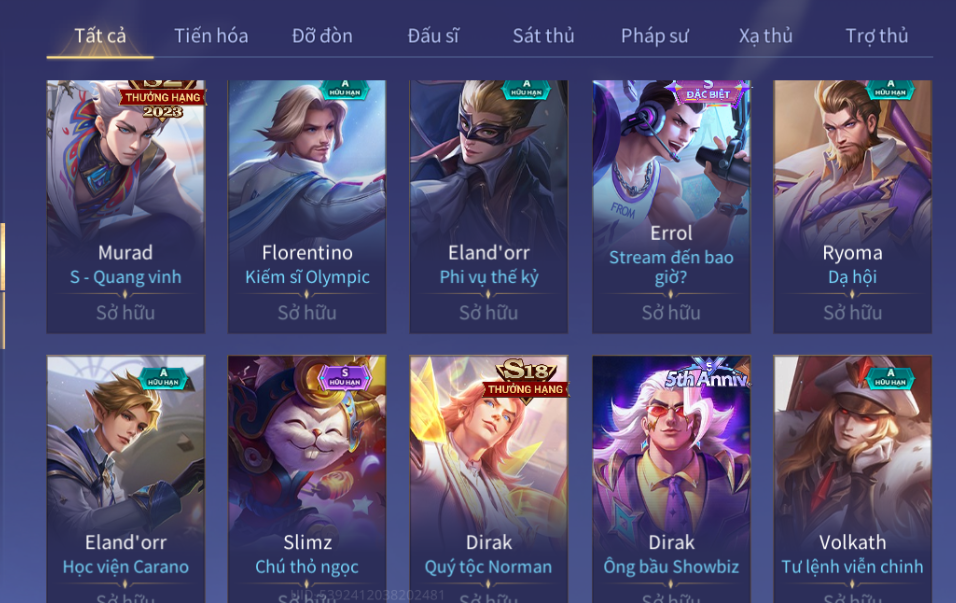956x603 pixels.
Task: Click Sở hữu under Ryoma Dạ hội
Action: (x=852, y=313)
